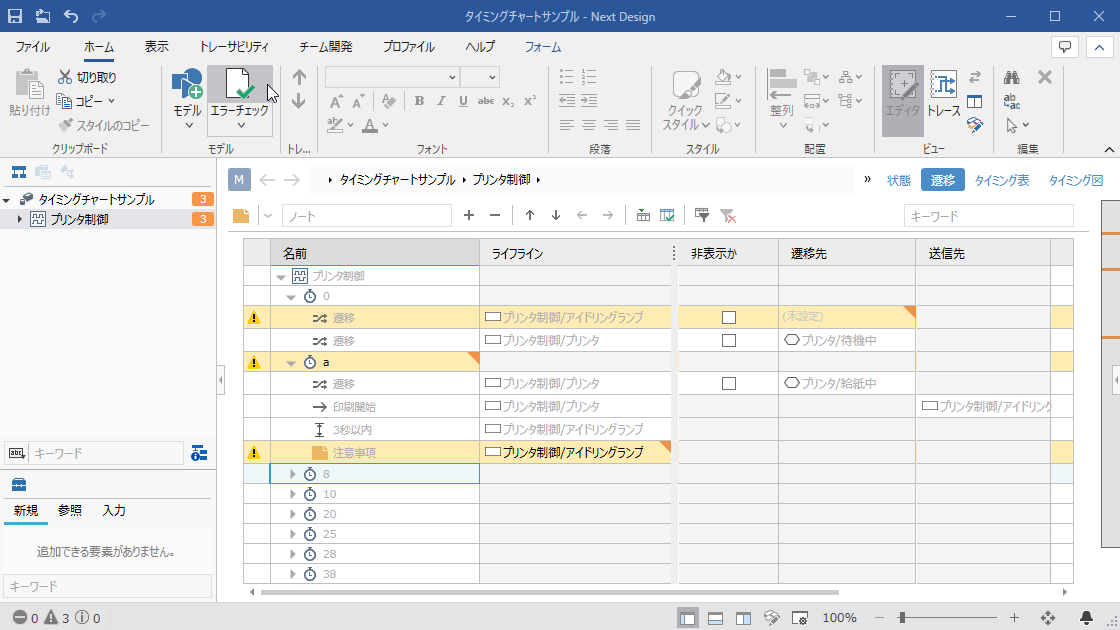Click the Align (整列) icon
The image size is (1120, 630).
pyautogui.click(x=781, y=86)
